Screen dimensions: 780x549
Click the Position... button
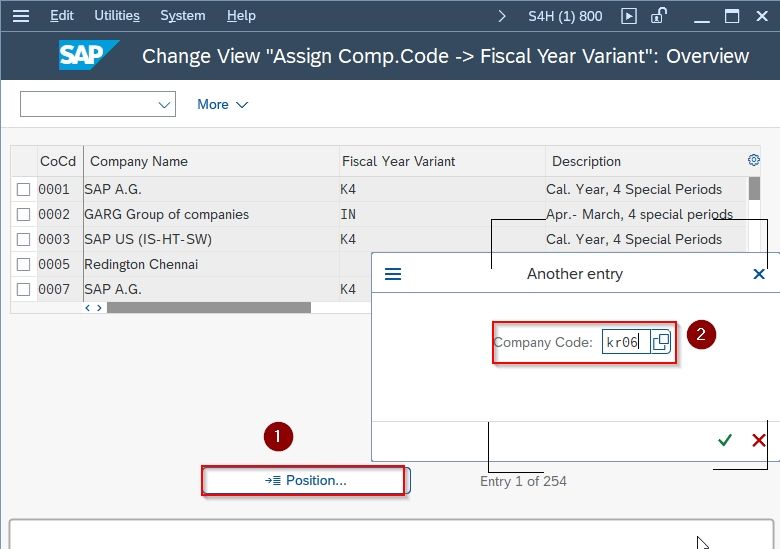tap(306, 480)
